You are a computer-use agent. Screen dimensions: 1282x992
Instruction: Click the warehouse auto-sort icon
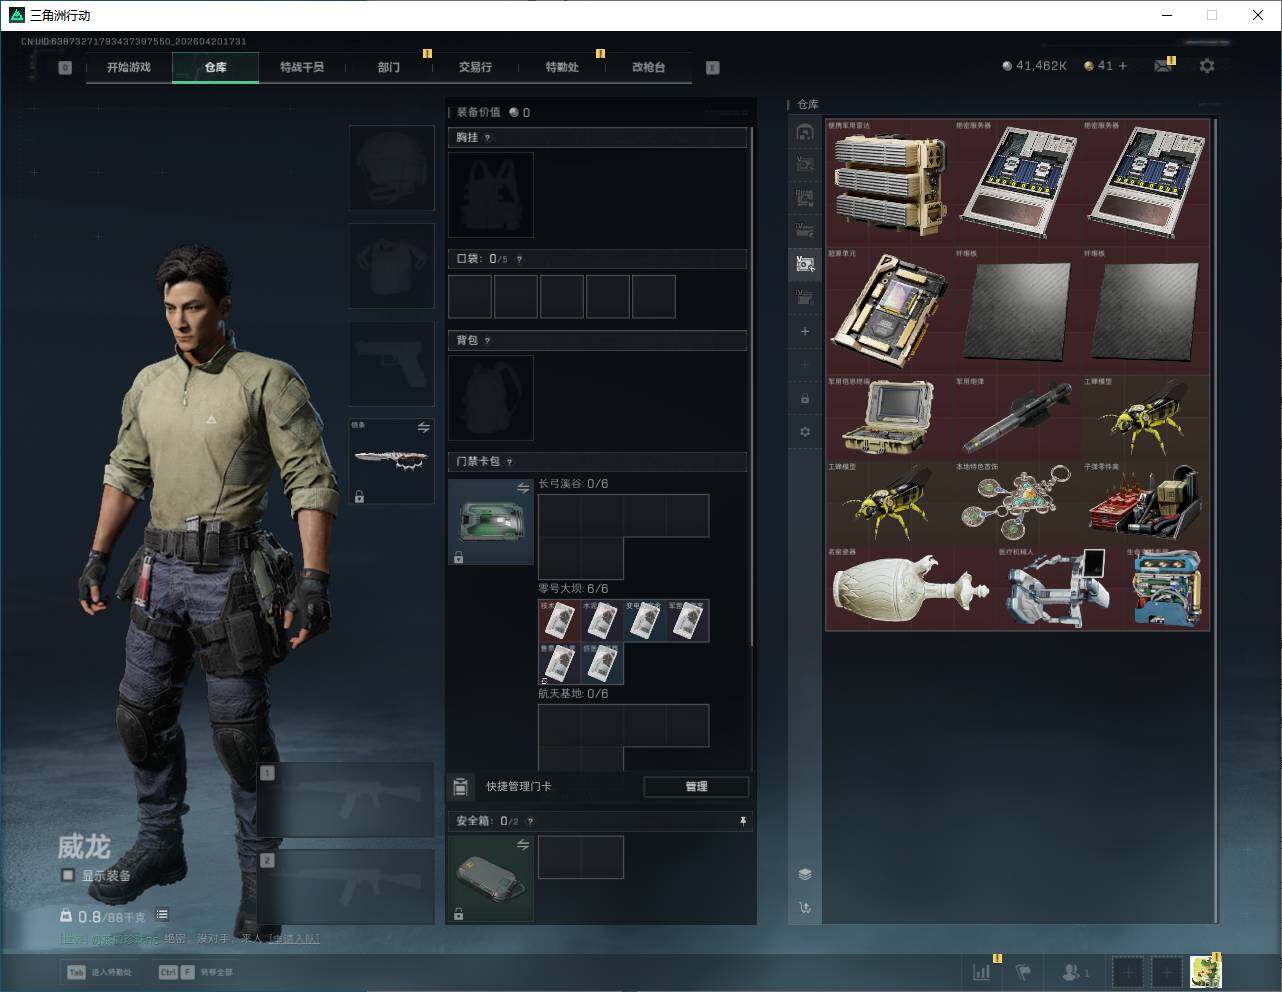tap(805, 908)
